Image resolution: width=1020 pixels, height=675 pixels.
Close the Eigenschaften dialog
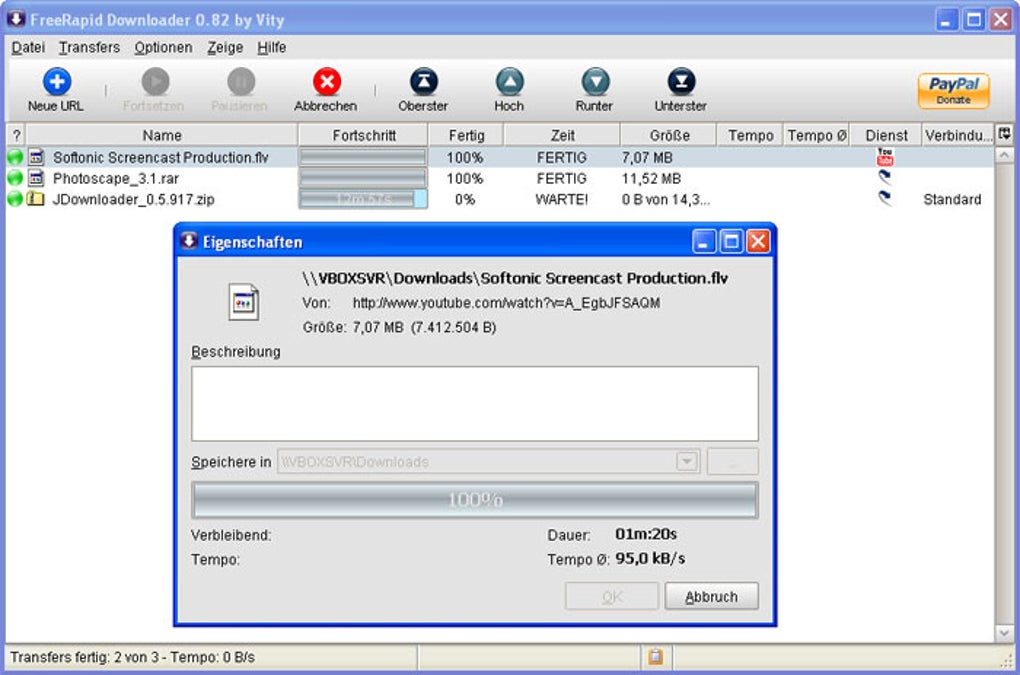point(758,241)
